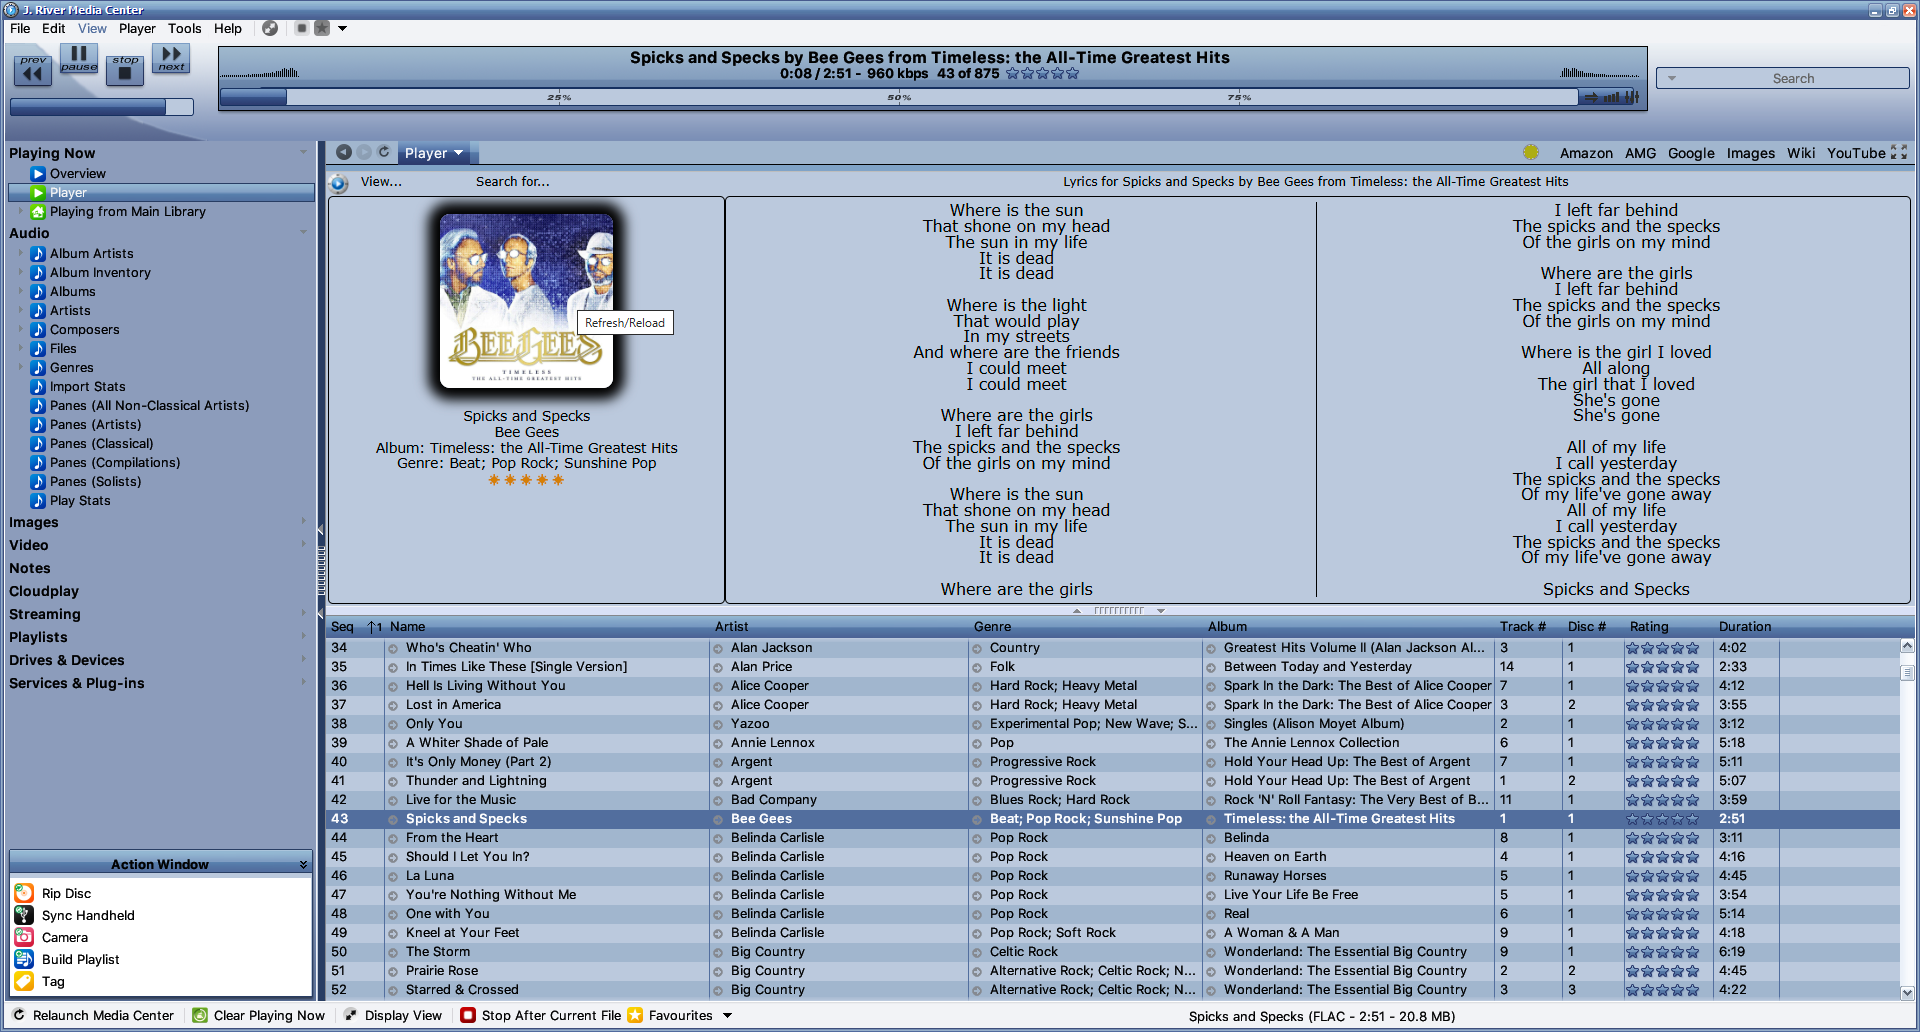
Task: Open the File menu
Action: click(20, 28)
